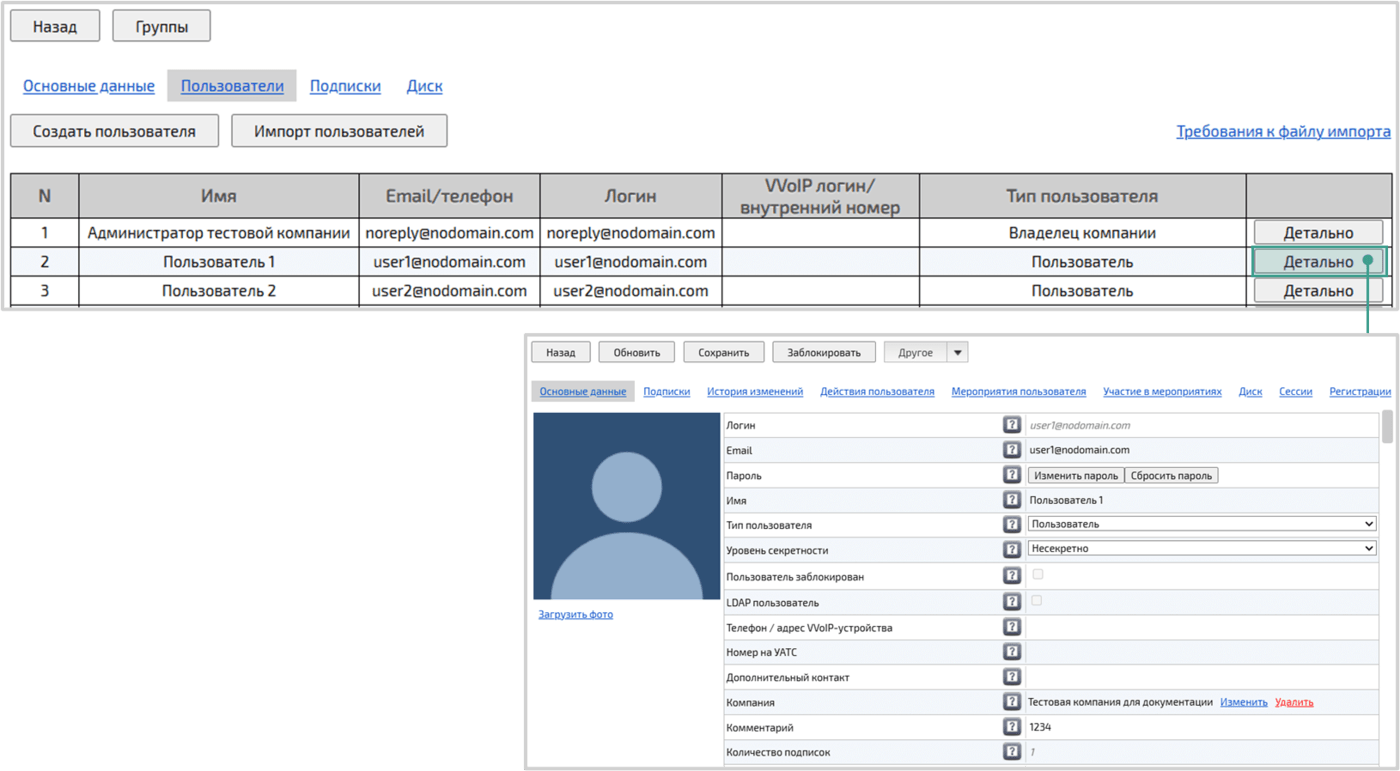This screenshot has width=1400, height=771.
Task: Enable the Пользователь заблокирован checkbox
Action: point(1038,575)
